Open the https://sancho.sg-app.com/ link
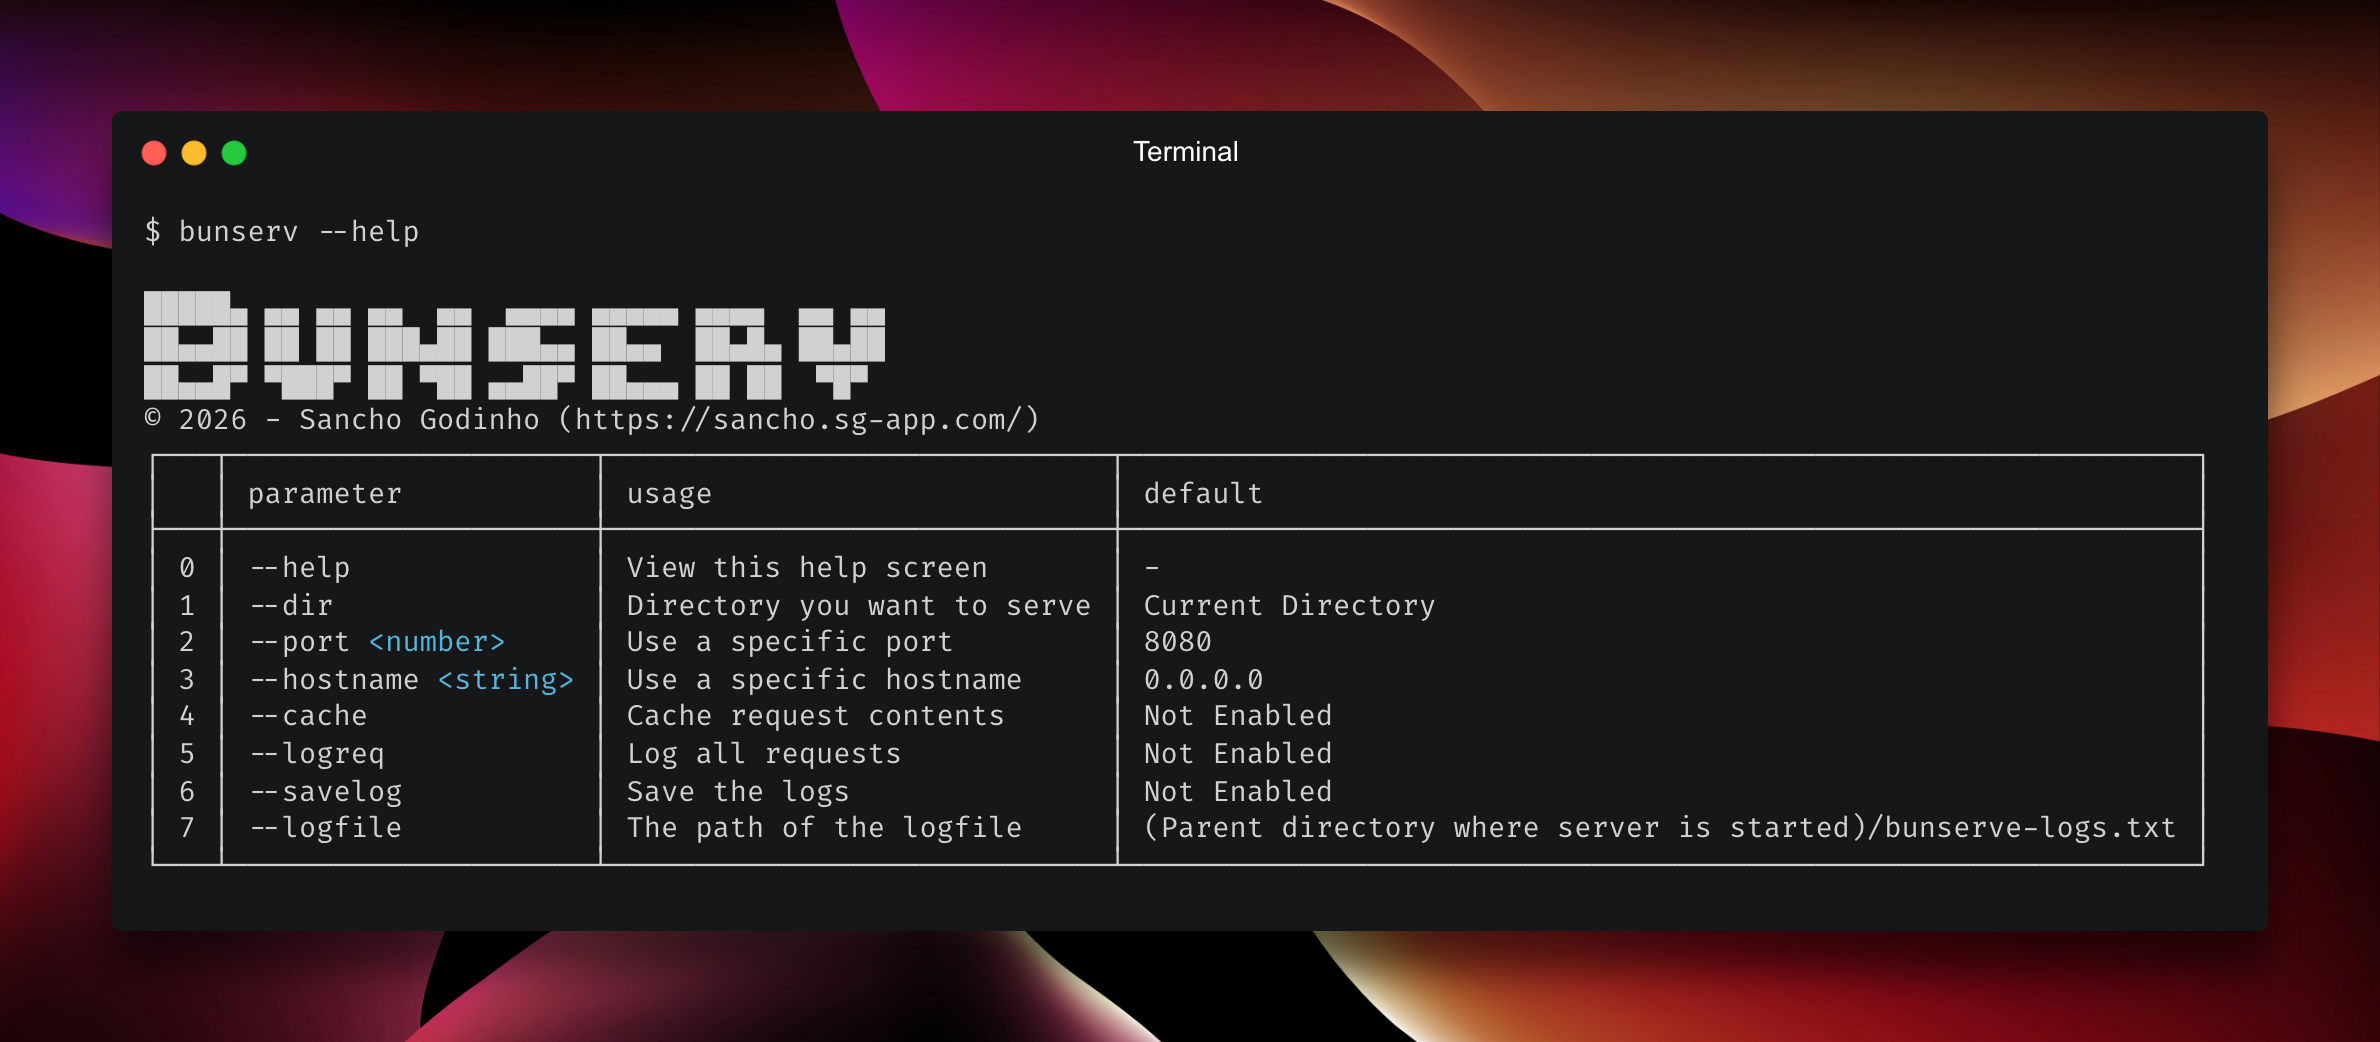This screenshot has height=1042, width=2380. (798, 420)
